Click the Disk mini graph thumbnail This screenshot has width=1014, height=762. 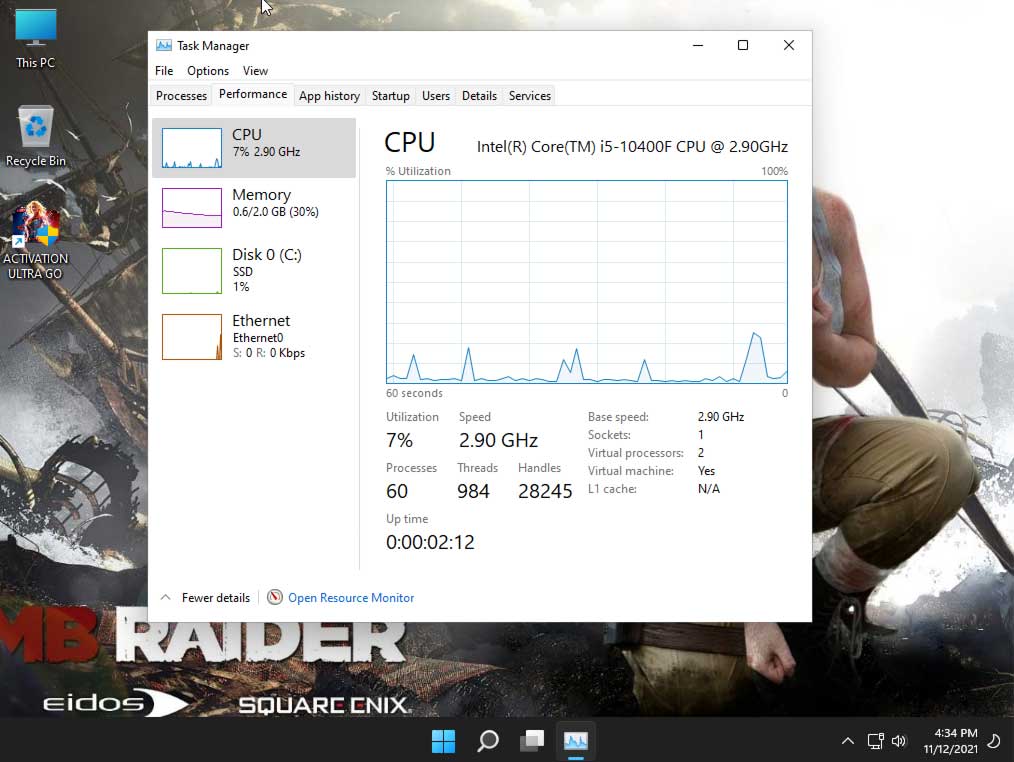[x=191, y=270]
